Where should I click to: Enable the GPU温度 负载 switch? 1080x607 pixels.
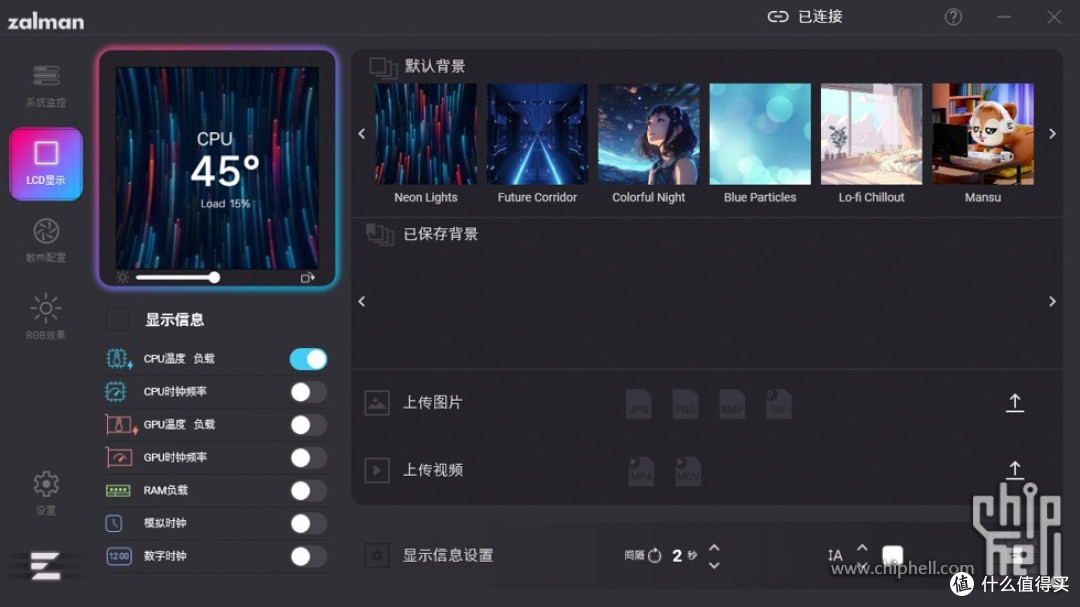(x=309, y=424)
